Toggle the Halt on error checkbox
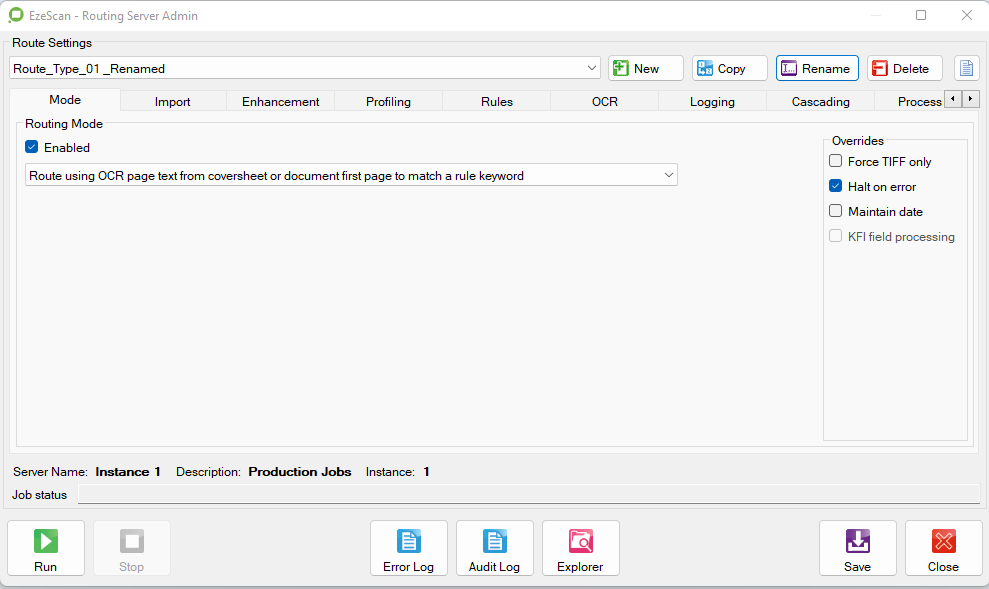This screenshot has width=989, height=589. [836, 186]
